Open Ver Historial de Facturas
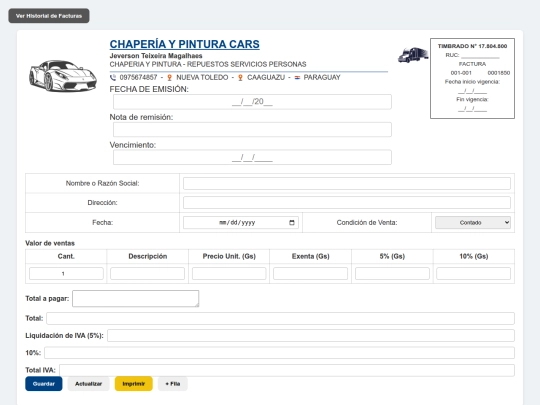This screenshot has height=405, width=540. point(49,16)
